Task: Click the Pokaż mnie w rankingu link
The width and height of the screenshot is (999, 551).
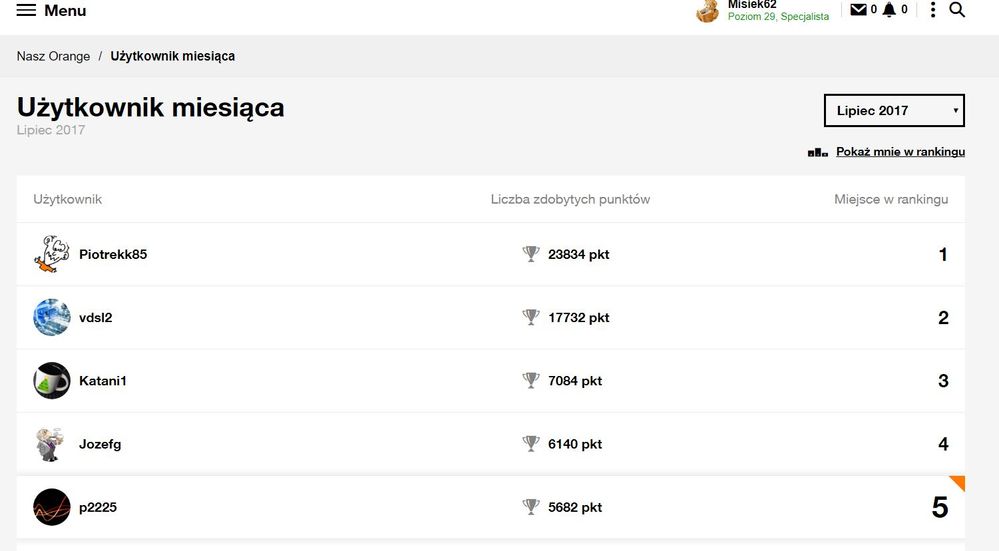Action: (x=900, y=152)
